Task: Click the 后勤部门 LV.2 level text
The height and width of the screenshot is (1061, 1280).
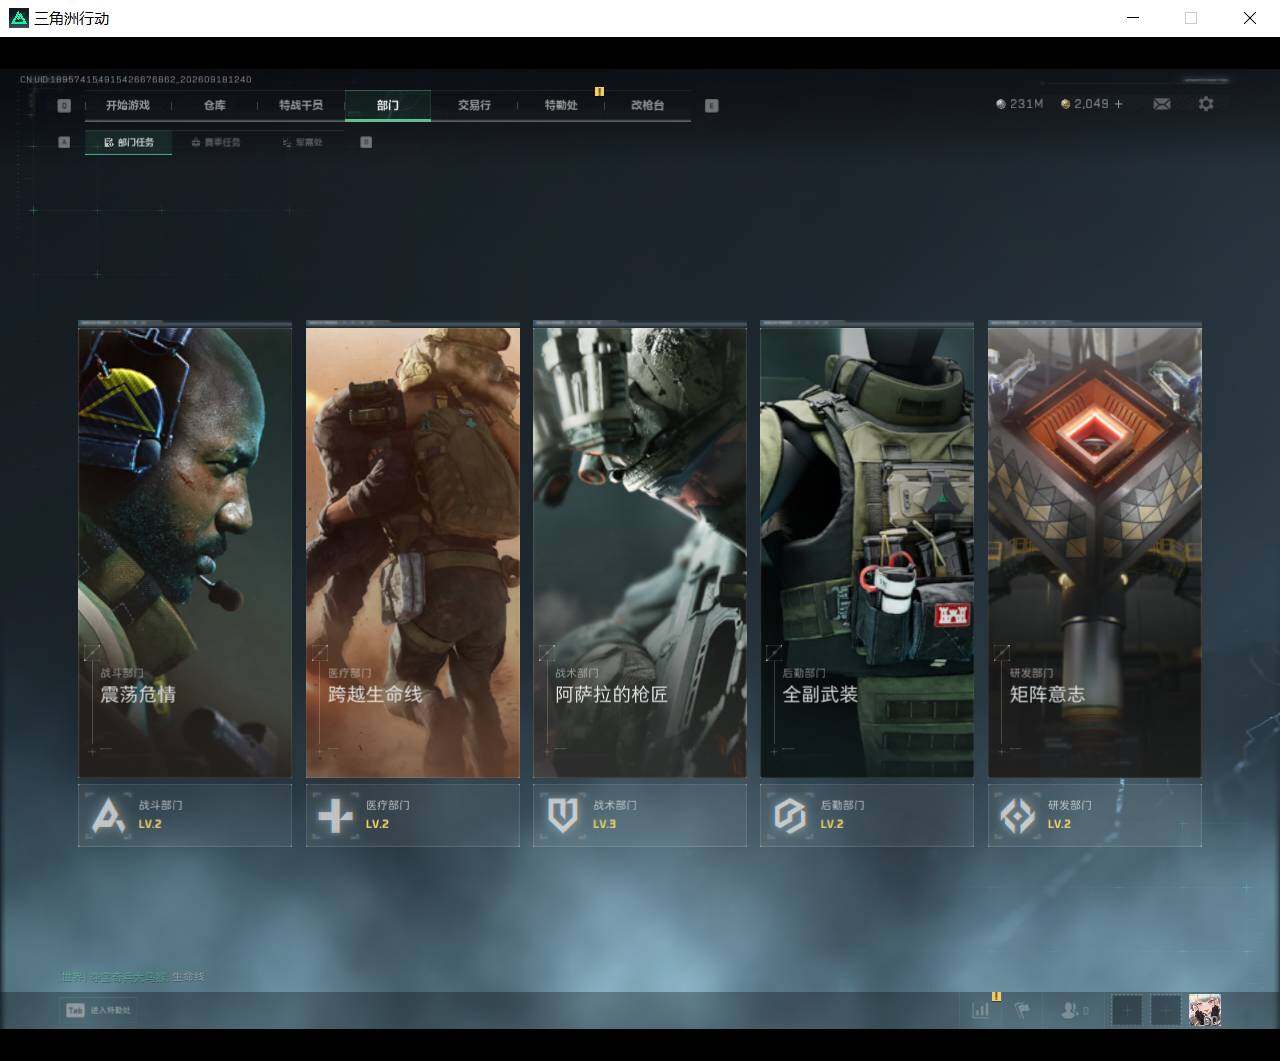Action: point(832,824)
